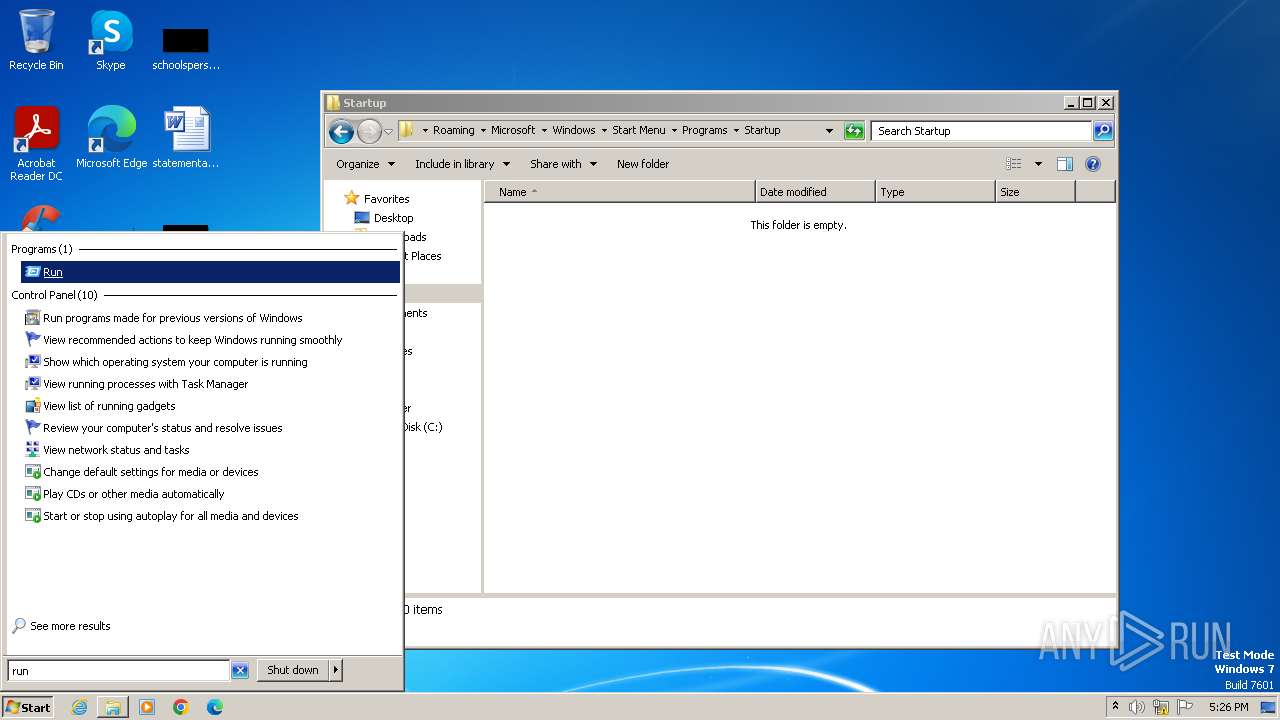This screenshot has width=1280, height=720.
Task: Open address bar previous locations dropdown
Action: coord(829,131)
